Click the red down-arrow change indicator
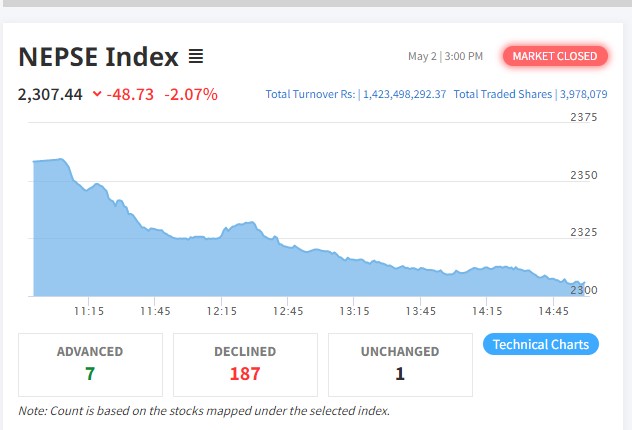Screen dimensions: 632x430 coord(97,95)
